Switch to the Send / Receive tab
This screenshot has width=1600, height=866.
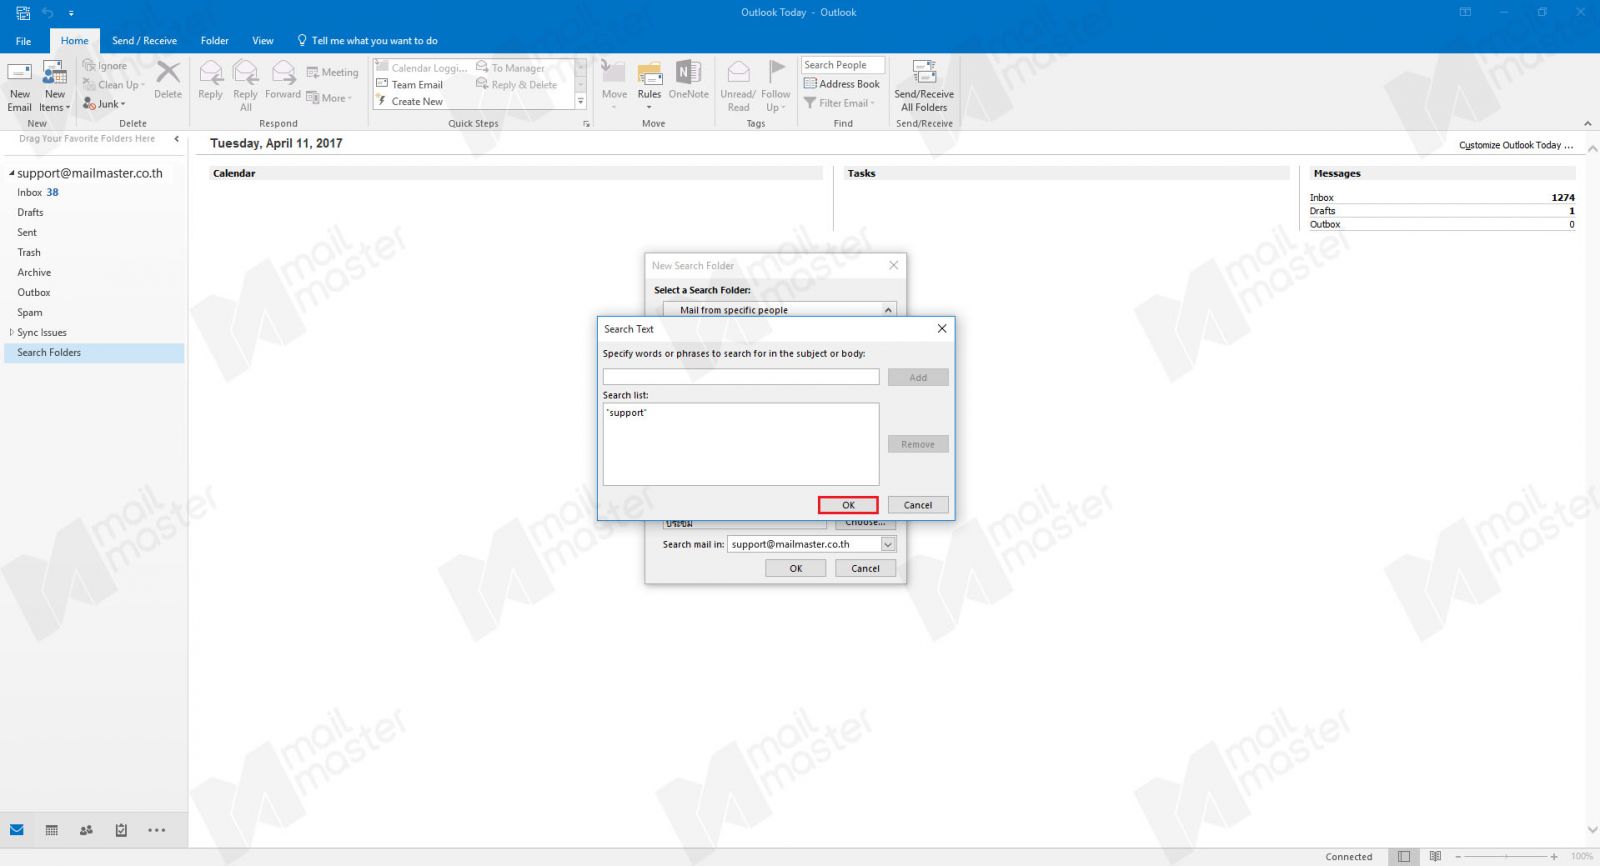tap(144, 41)
